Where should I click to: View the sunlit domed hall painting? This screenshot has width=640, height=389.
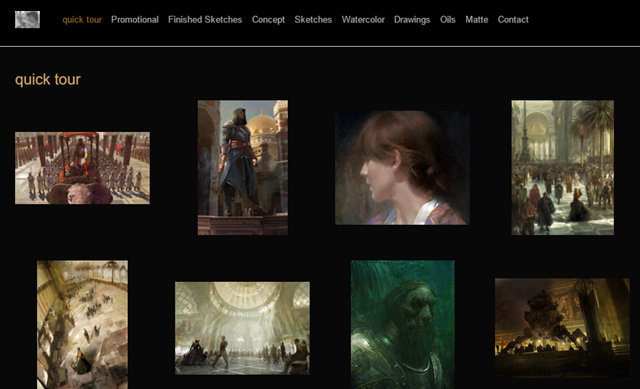[x=242, y=328]
